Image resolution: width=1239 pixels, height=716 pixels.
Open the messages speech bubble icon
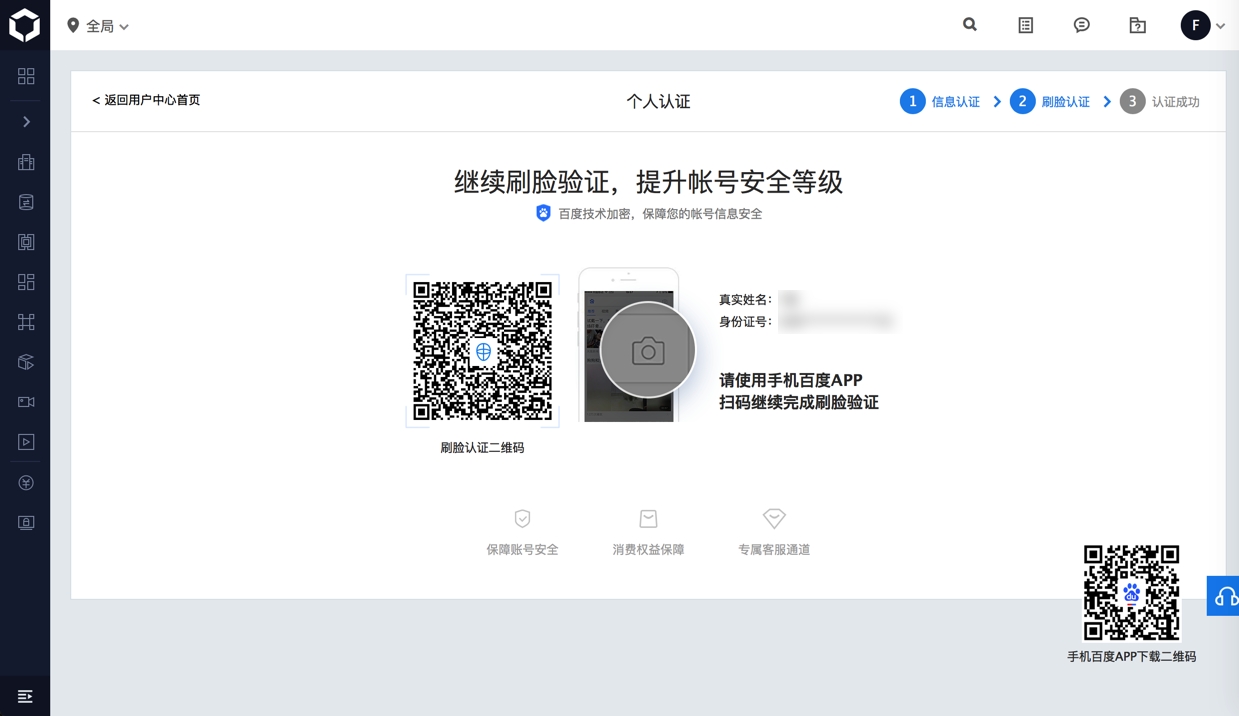point(1082,25)
